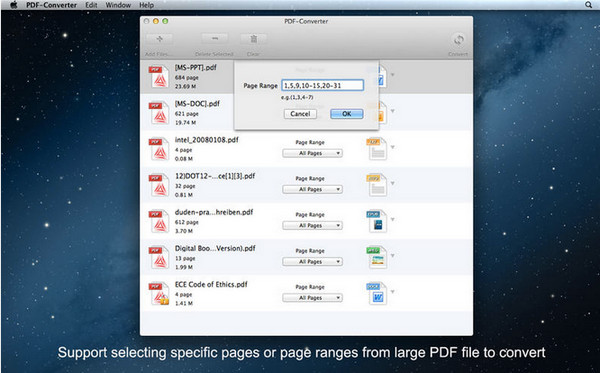Click the Convert icon in toolbar
Screen dimensions: 600x373
click(458, 40)
